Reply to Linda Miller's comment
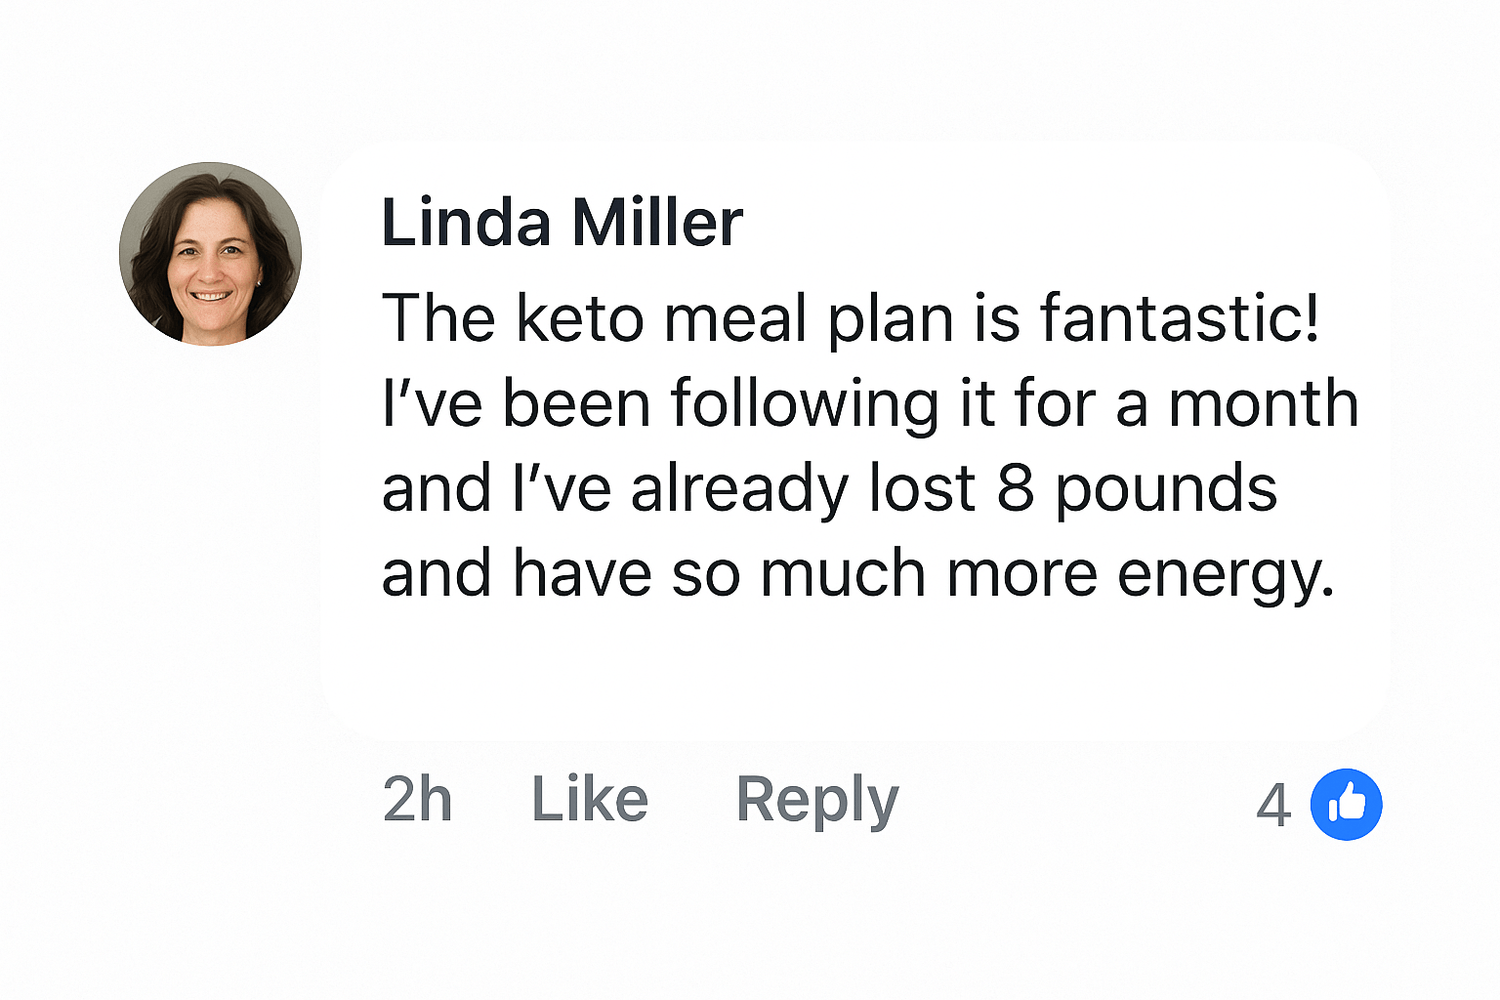 [x=817, y=801]
